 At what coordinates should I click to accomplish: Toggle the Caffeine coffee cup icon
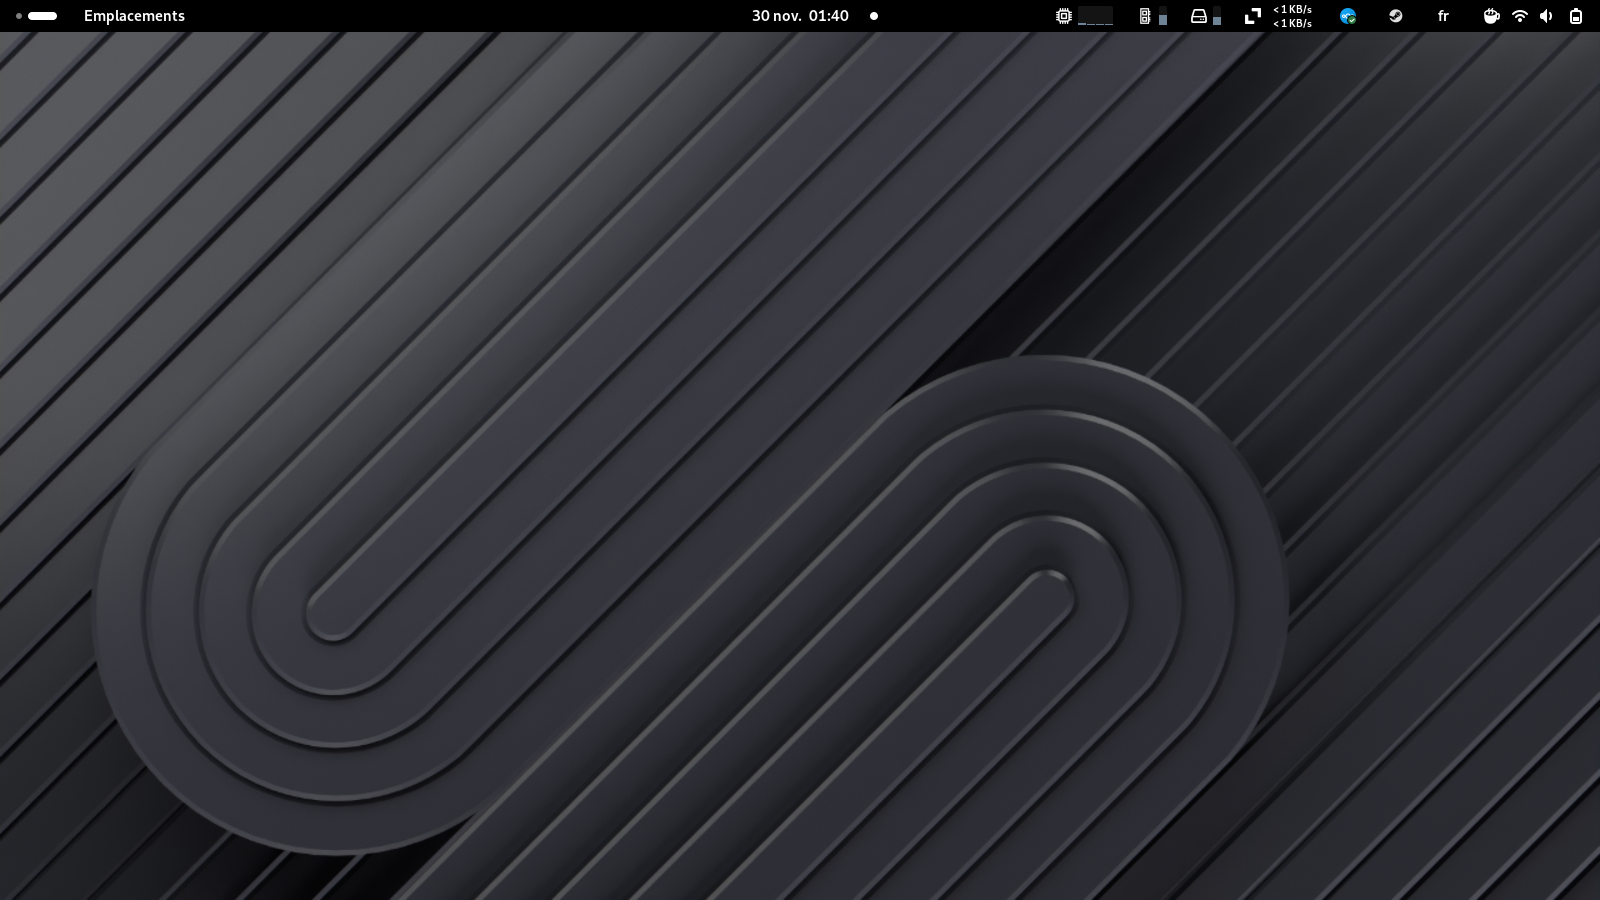click(x=1491, y=16)
